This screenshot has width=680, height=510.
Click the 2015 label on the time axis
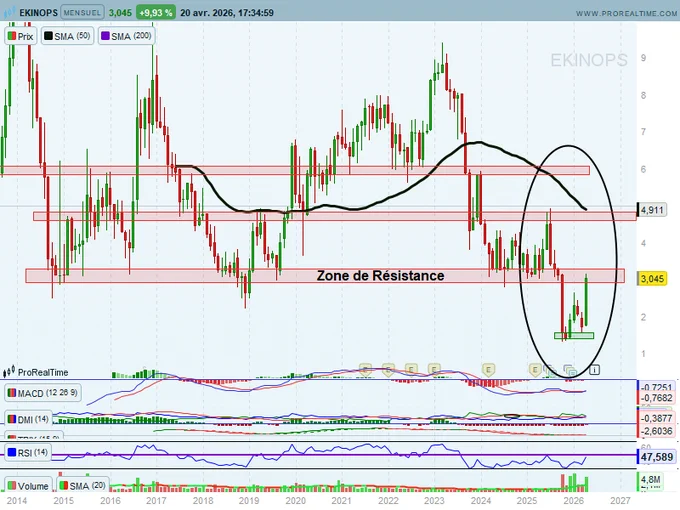(x=63, y=500)
